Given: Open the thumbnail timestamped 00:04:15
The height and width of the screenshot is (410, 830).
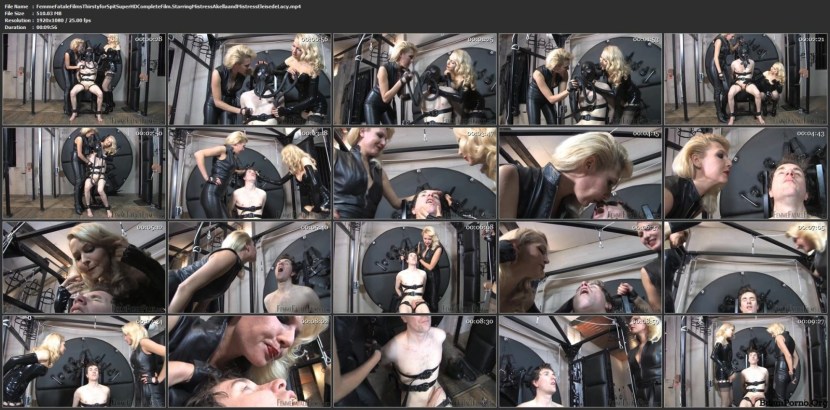Looking at the screenshot, I should point(580,173).
